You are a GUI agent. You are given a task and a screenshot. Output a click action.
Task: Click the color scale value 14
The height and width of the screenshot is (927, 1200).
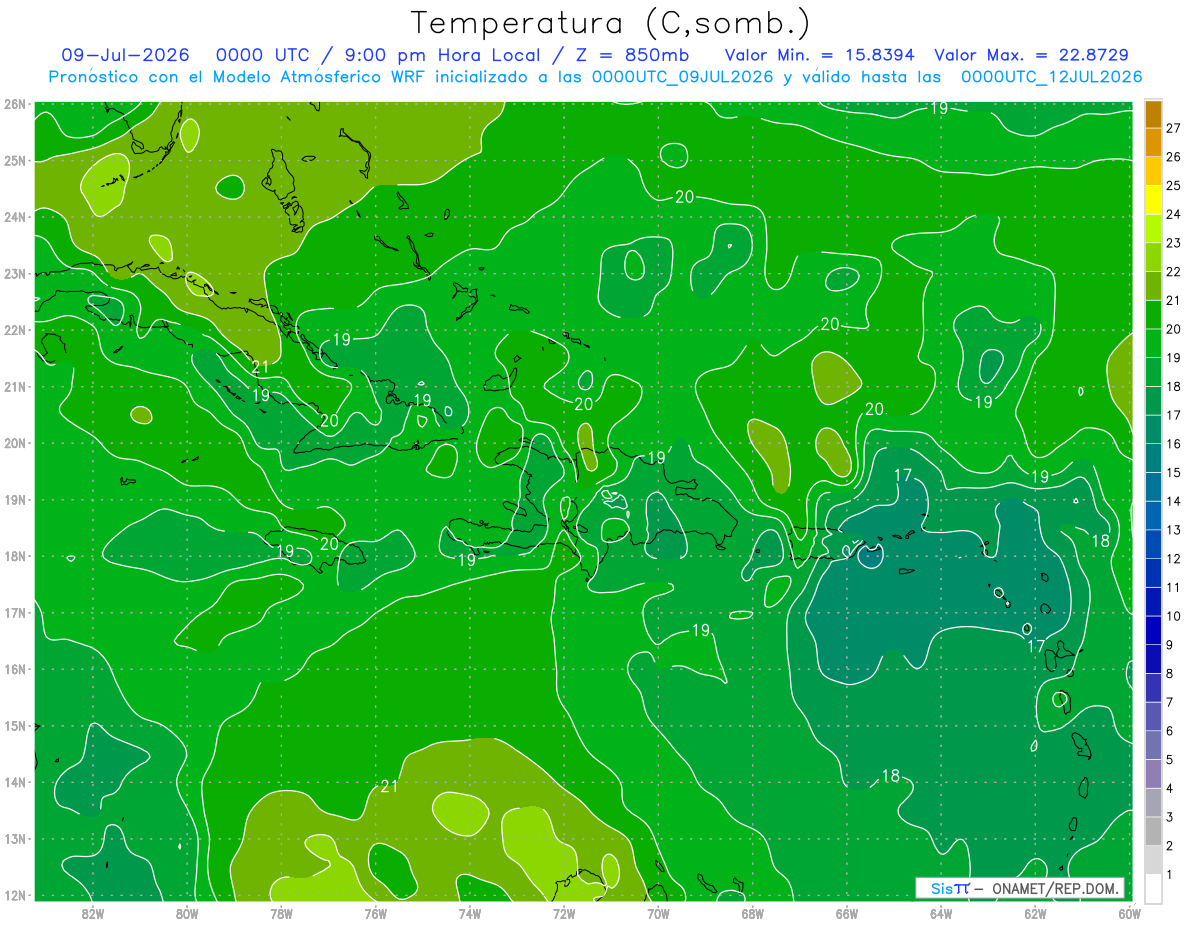coord(1173,501)
